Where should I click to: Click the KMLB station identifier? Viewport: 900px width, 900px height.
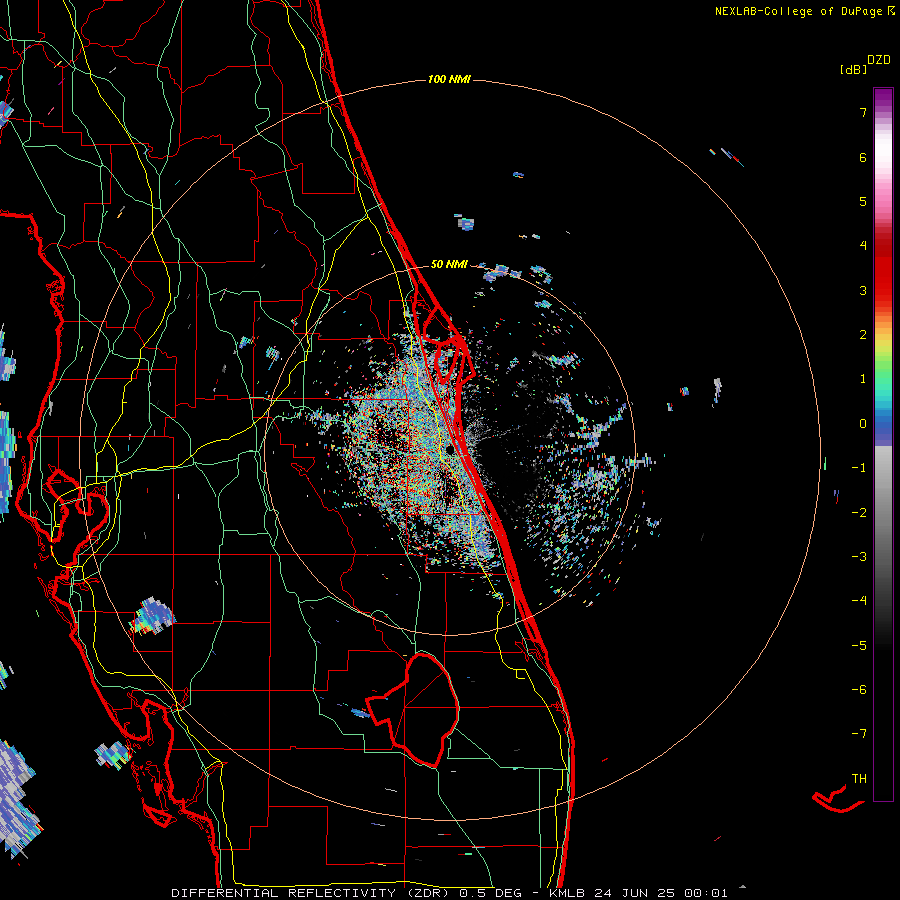567,893
